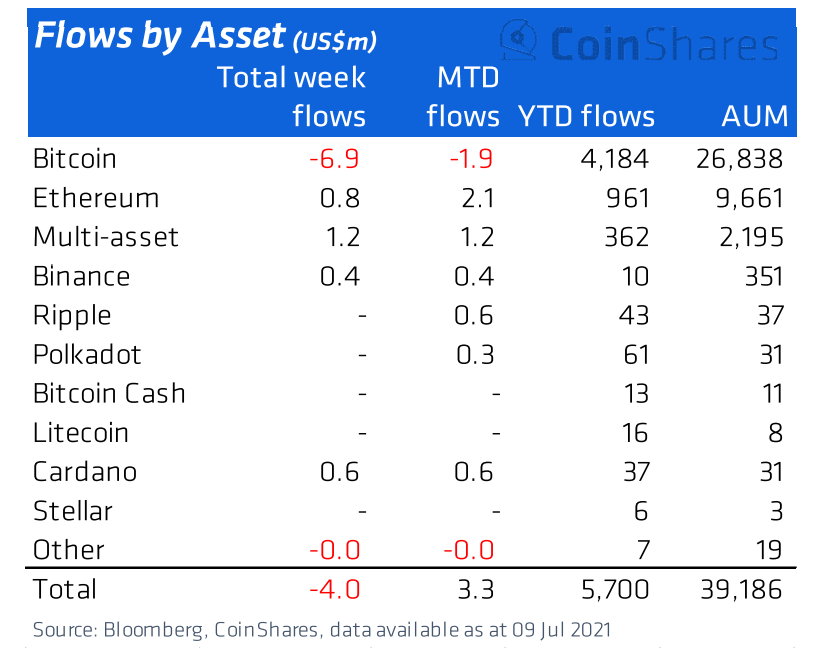The image size is (822, 652).
Task: Click the Multi-asset row label
Action: tap(106, 236)
